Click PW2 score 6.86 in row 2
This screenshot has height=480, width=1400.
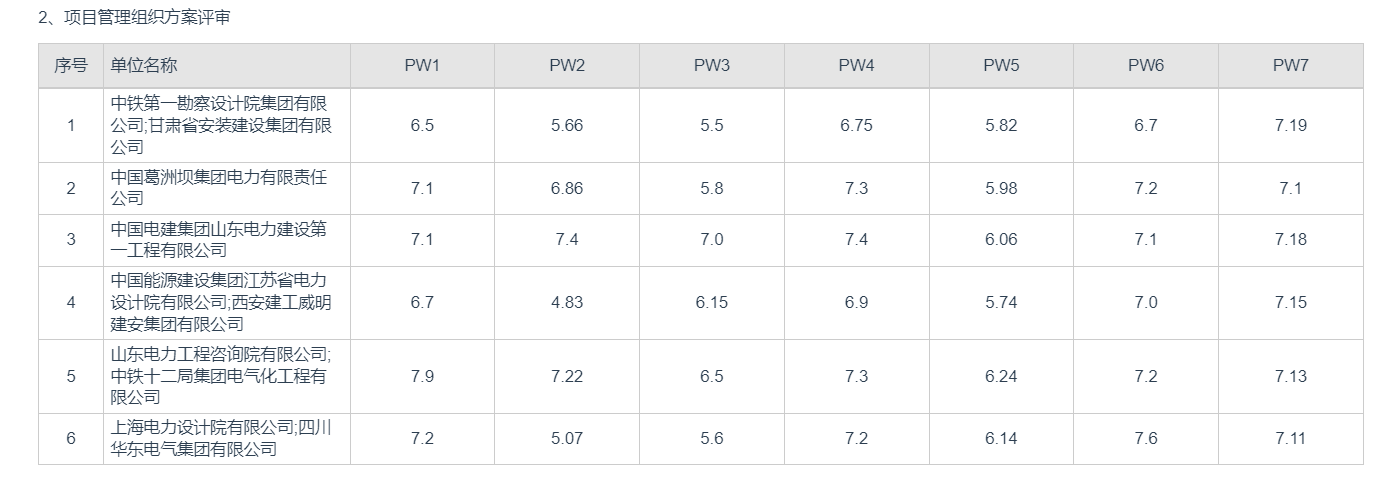click(x=566, y=188)
